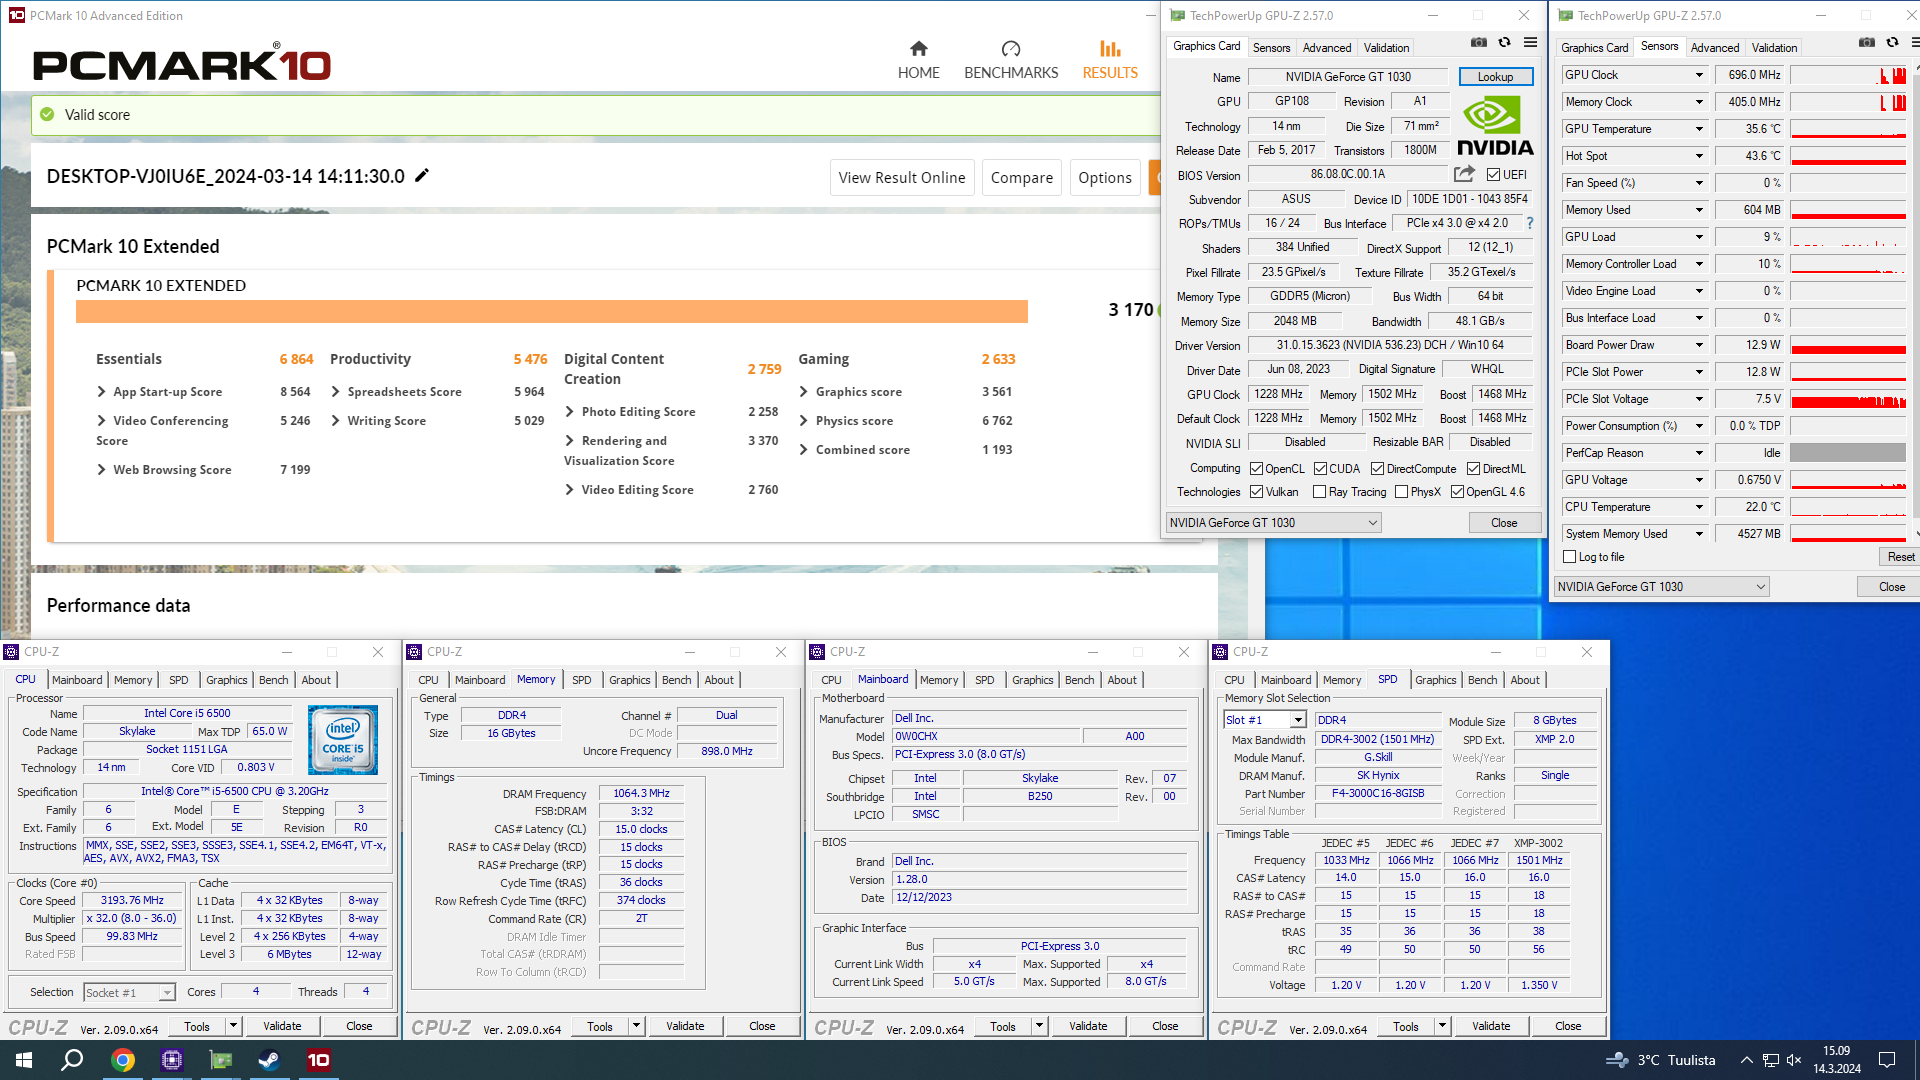
Task: Open SPD tab in CPU-Z Memory window
Action: coord(581,680)
